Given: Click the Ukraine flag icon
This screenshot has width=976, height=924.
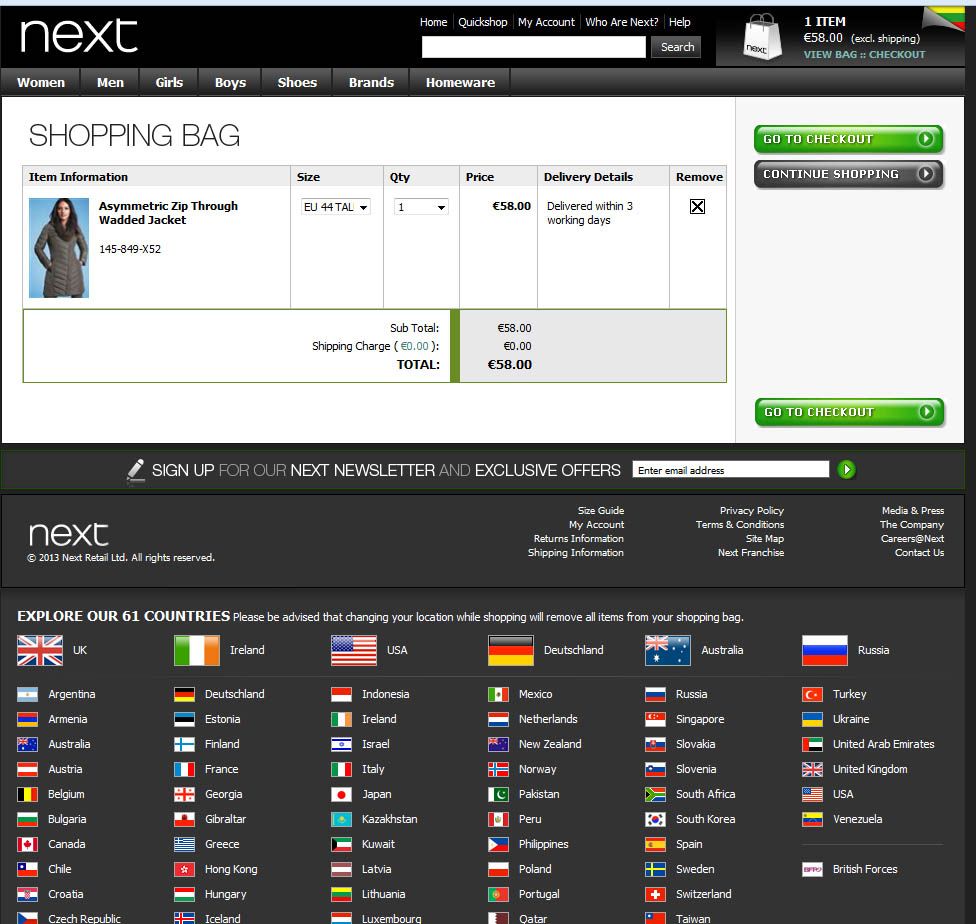Looking at the screenshot, I should pyautogui.click(x=812, y=719).
